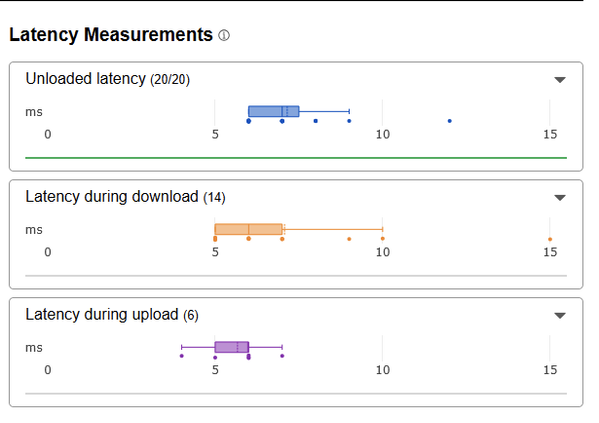Expand the Unloaded latency panel arrow
This screenshot has width=599, height=423.
click(x=560, y=80)
